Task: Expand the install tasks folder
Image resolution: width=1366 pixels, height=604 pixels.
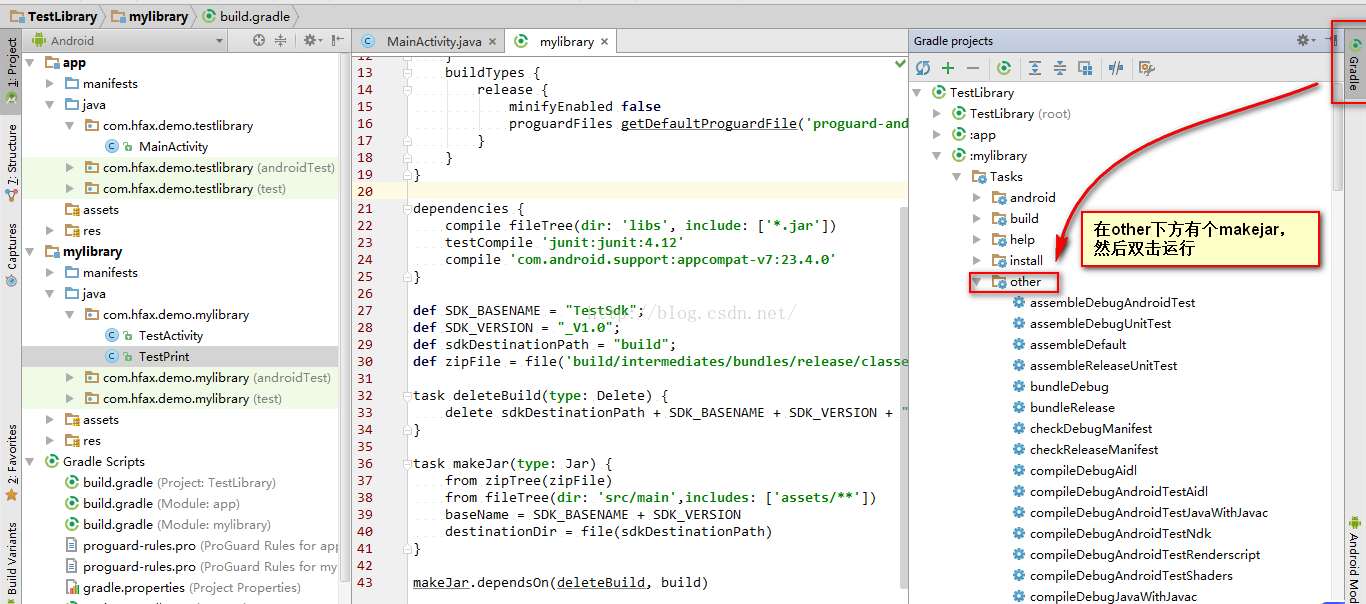Action: [x=977, y=261]
